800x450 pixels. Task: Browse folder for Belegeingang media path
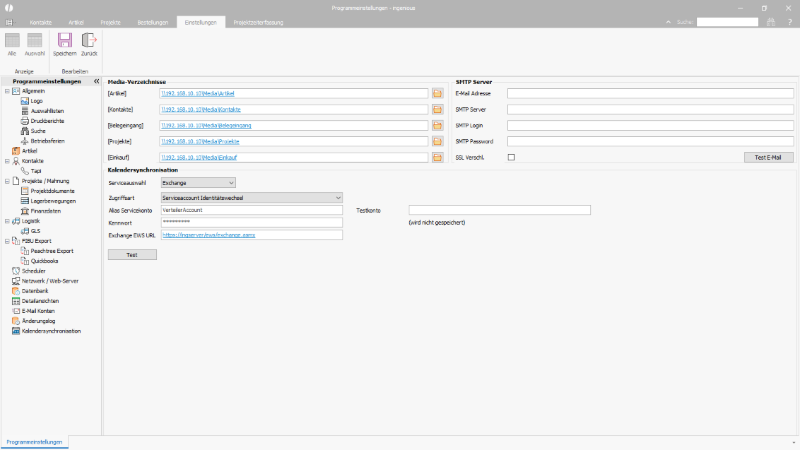tap(437, 126)
